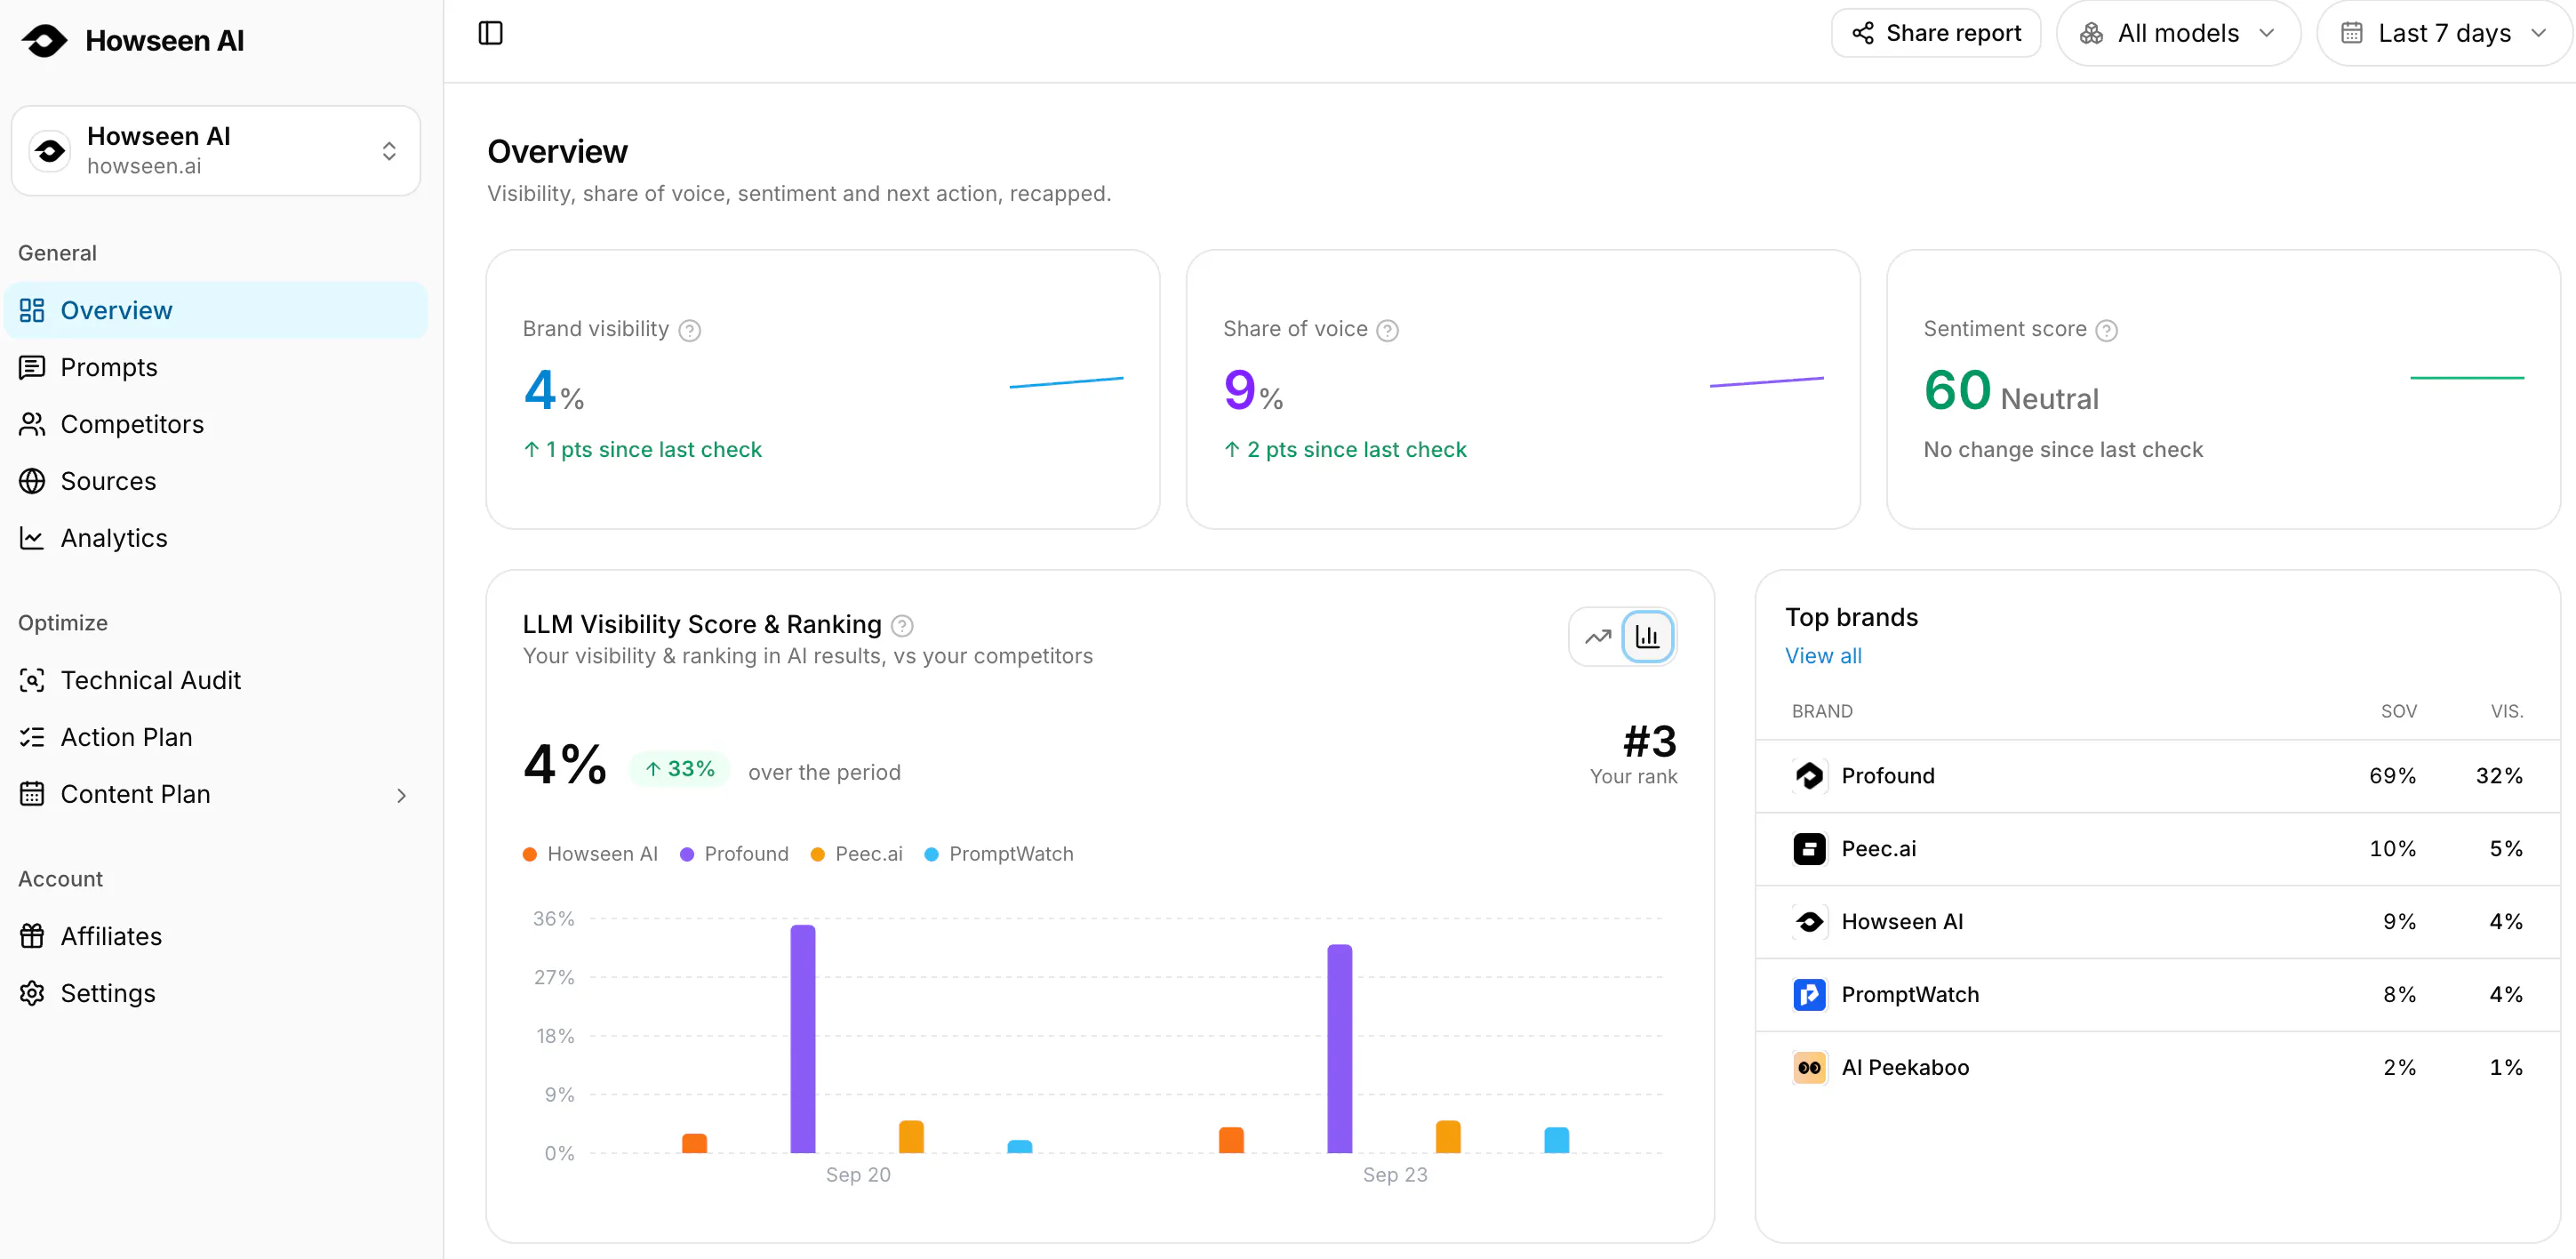
Task: Click the Brand visibility help icon
Action: [690, 330]
